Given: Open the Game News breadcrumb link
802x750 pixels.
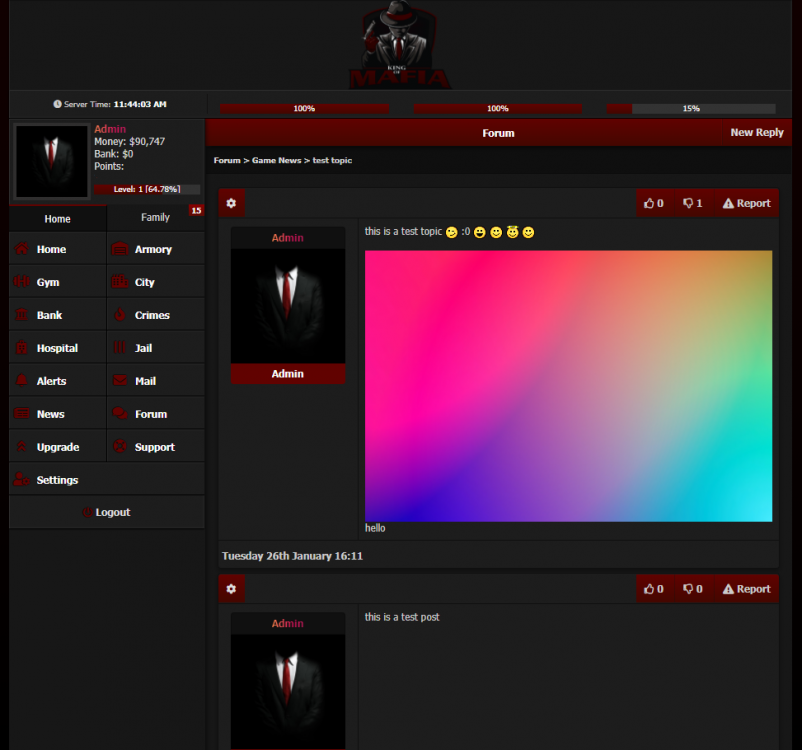Looking at the screenshot, I should click(274, 160).
